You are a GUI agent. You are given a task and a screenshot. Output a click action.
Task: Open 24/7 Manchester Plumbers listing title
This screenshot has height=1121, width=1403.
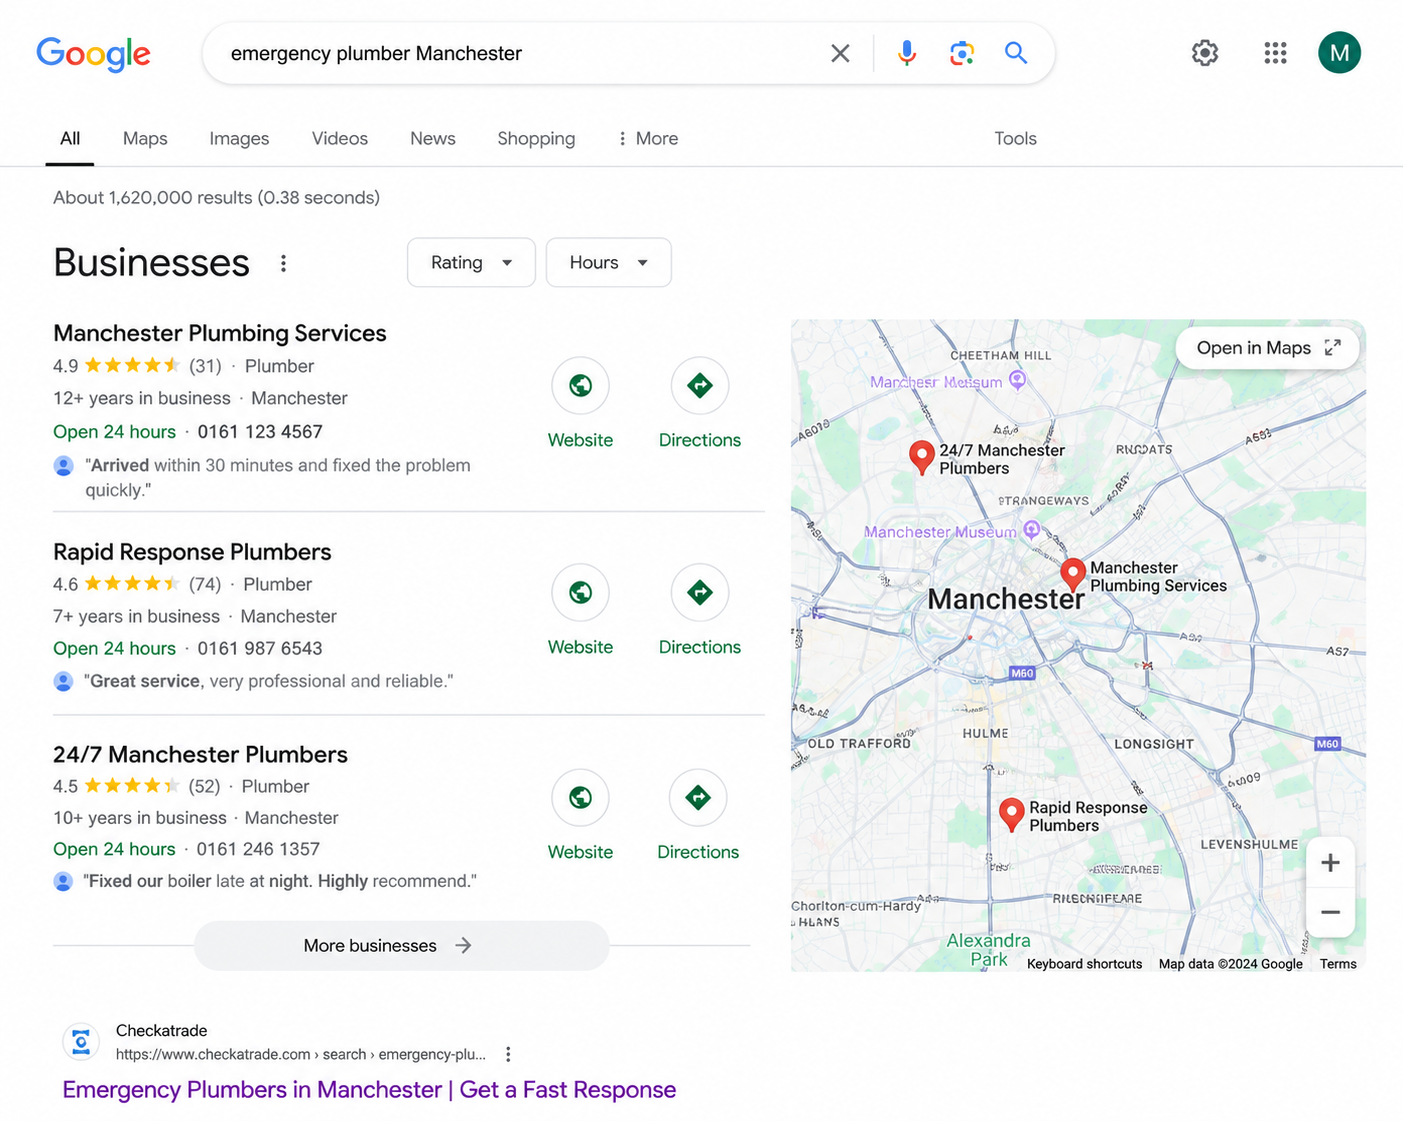coord(200,754)
